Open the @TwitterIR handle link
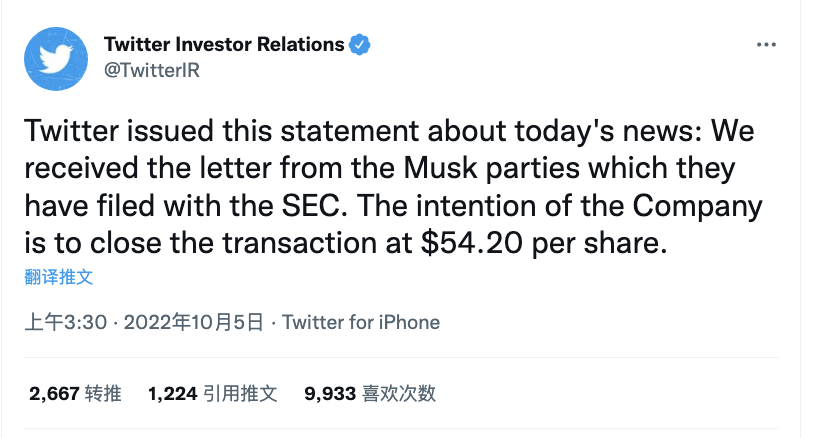This screenshot has width=830, height=438. [151, 70]
